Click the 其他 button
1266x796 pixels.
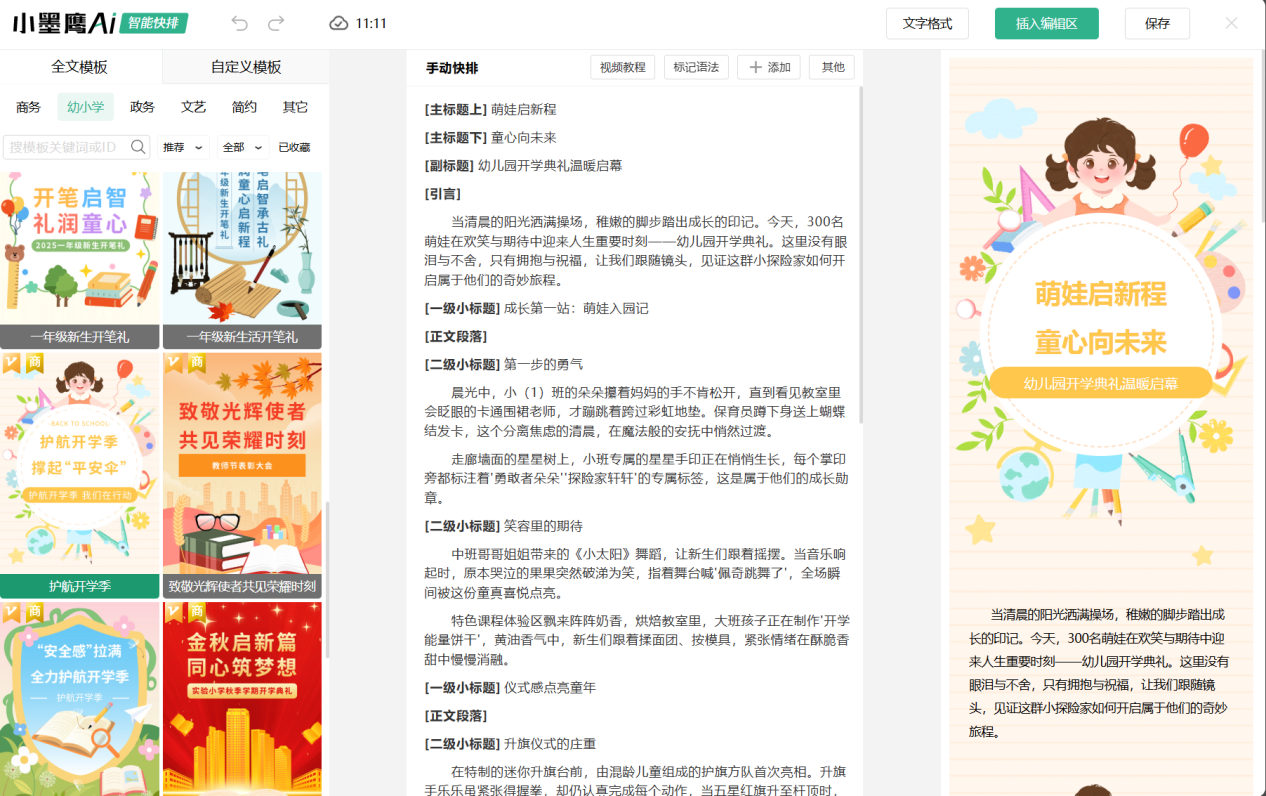[x=832, y=67]
